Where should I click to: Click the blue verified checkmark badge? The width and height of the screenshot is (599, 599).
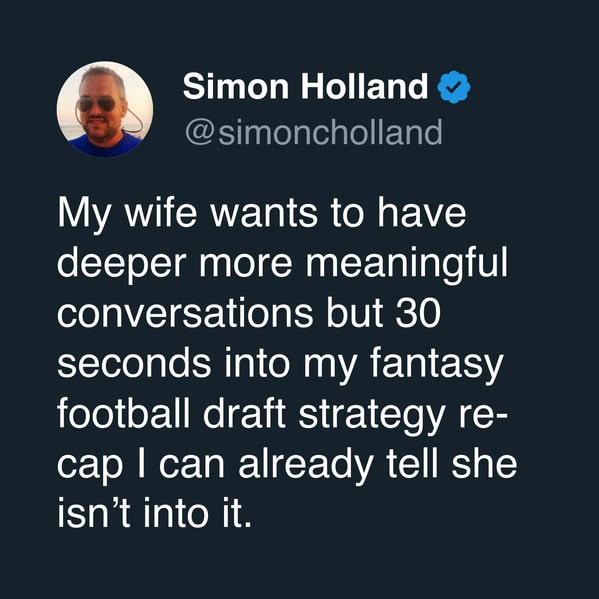tap(453, 87)
